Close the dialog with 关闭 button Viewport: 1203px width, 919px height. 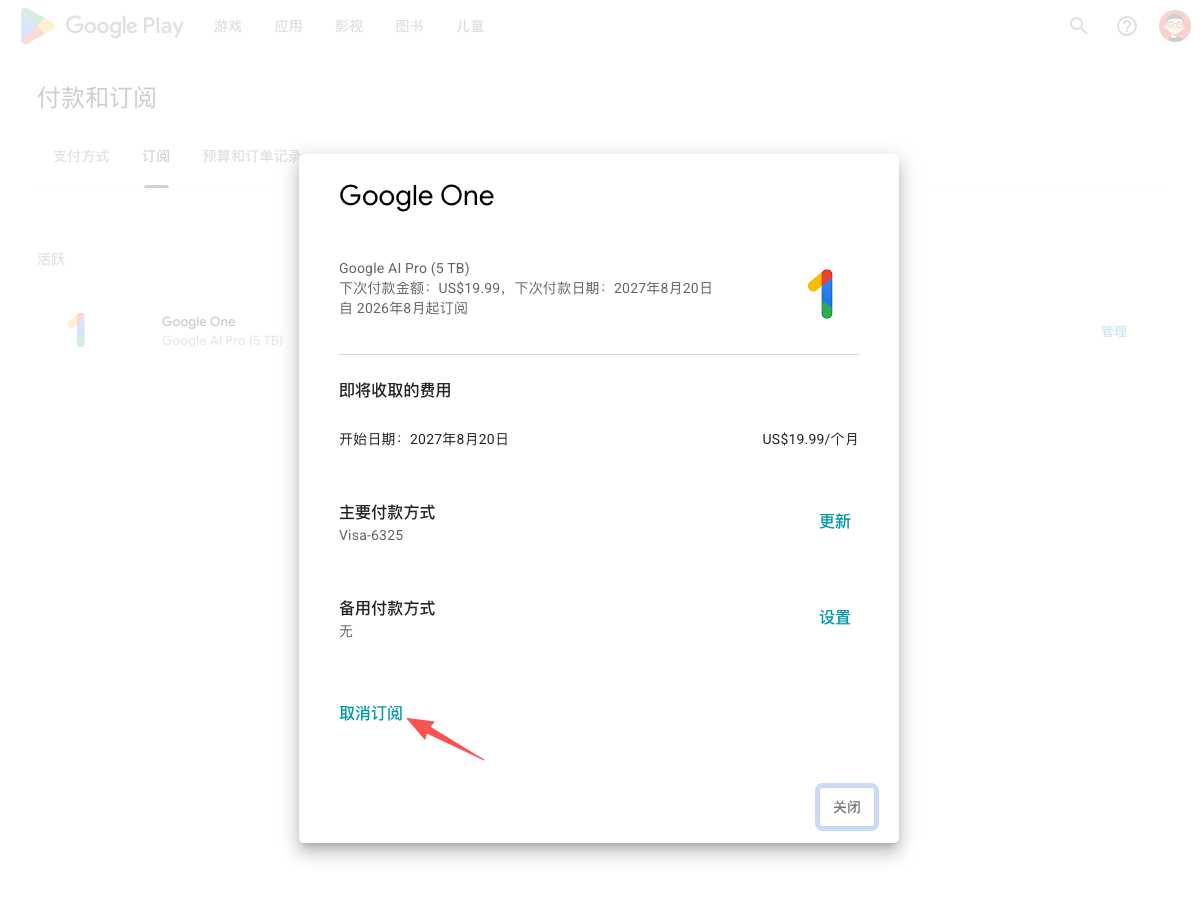coord(847,807)
